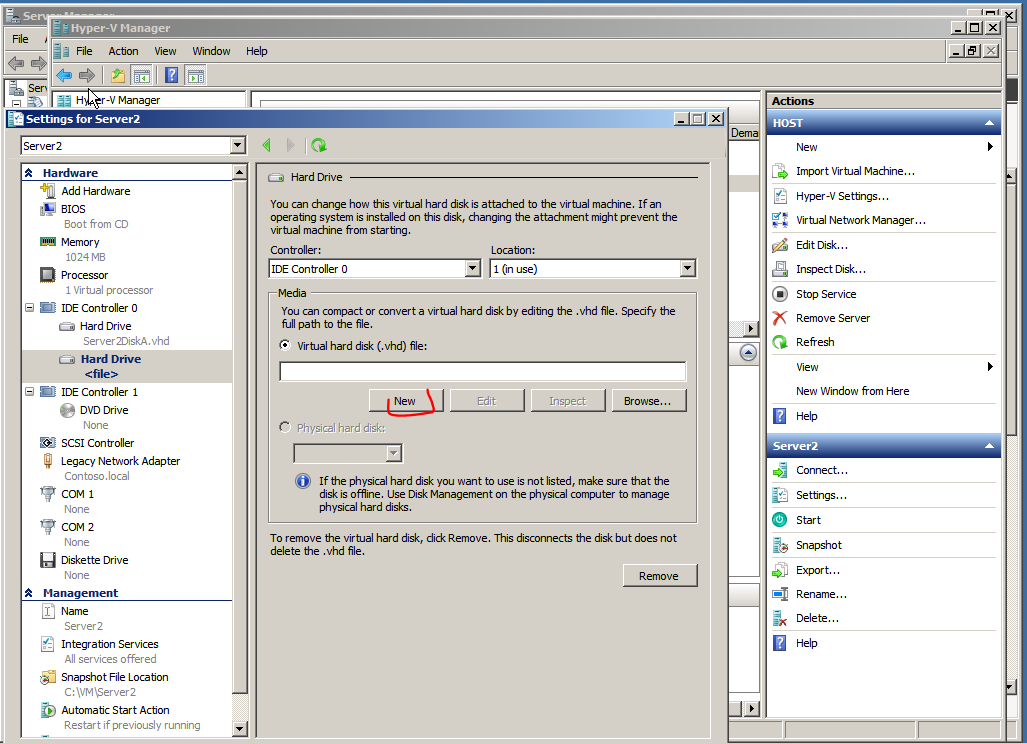Expand the View submenu in Actions pane
This screenshot has height=744, width=1027.
click(990, 367)
